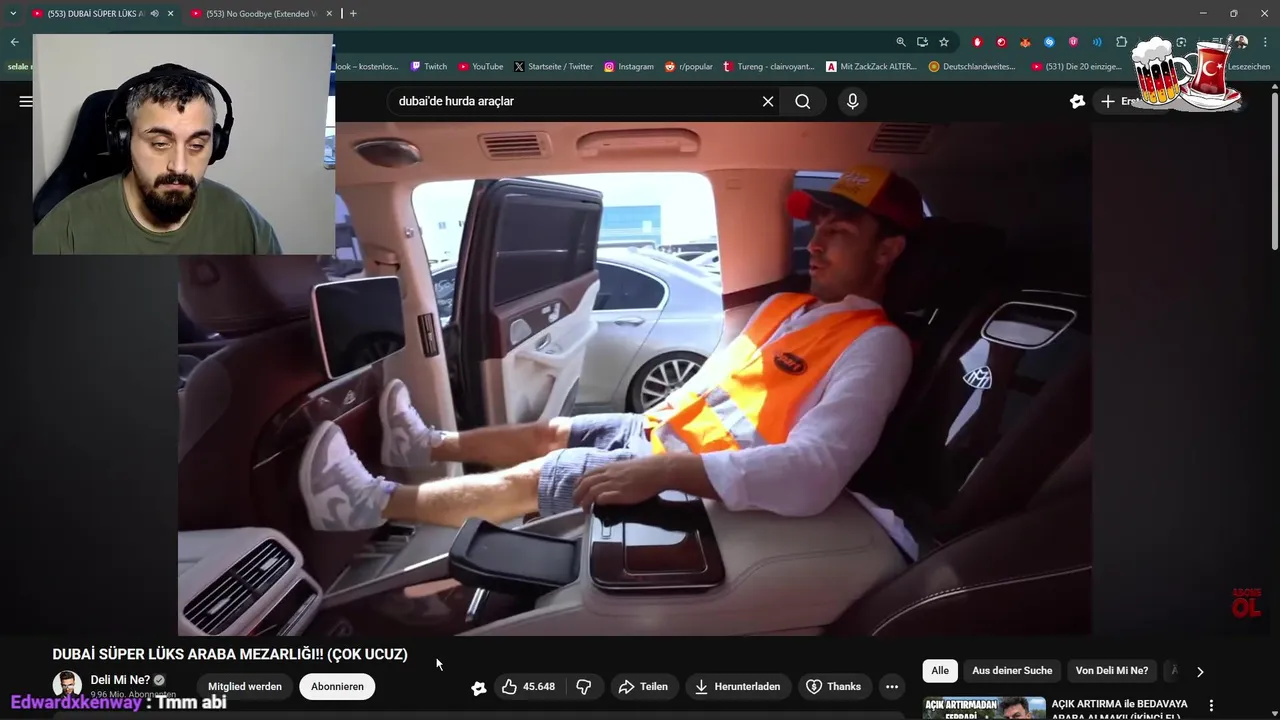
Task: Click the Abonnieren subscribe button
Action: pos(337,687)
